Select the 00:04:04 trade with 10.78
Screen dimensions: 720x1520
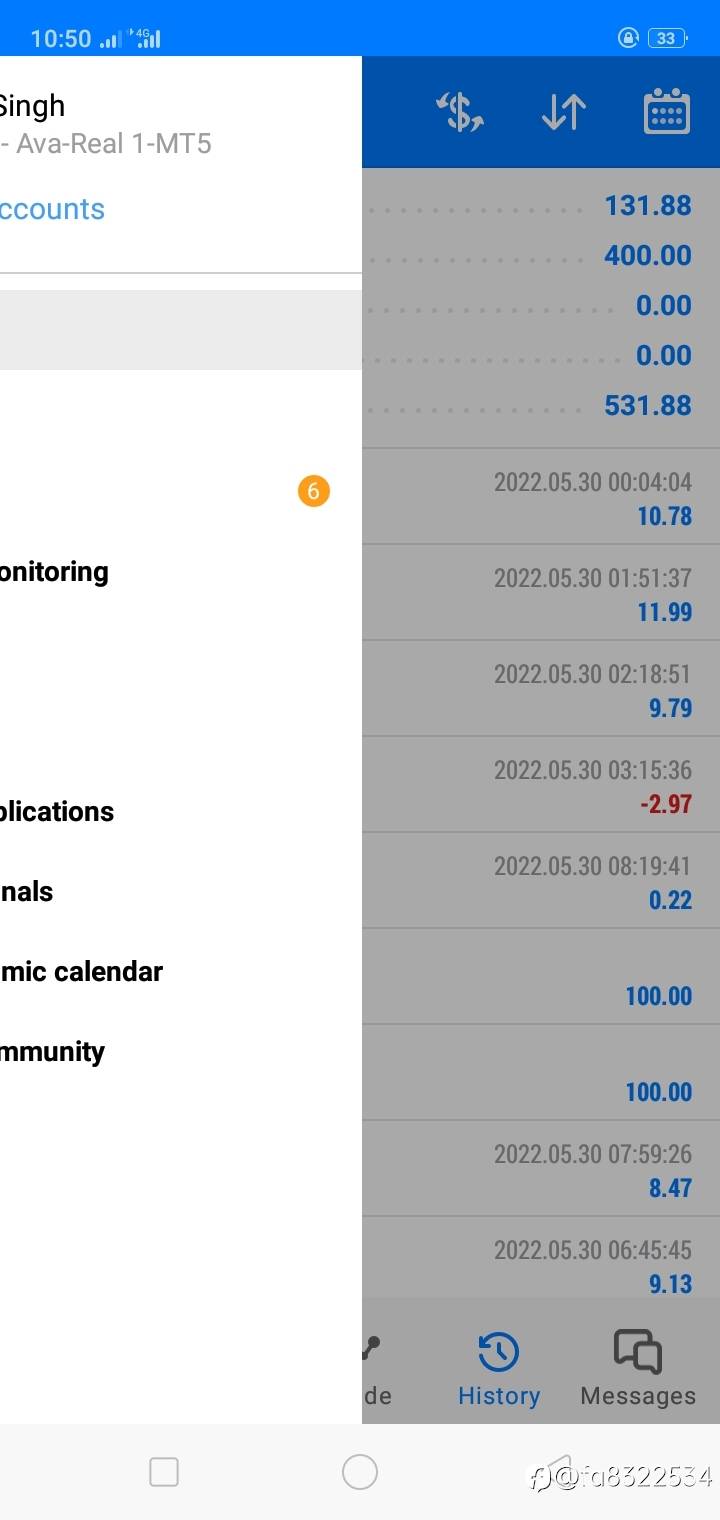point(541,497)
